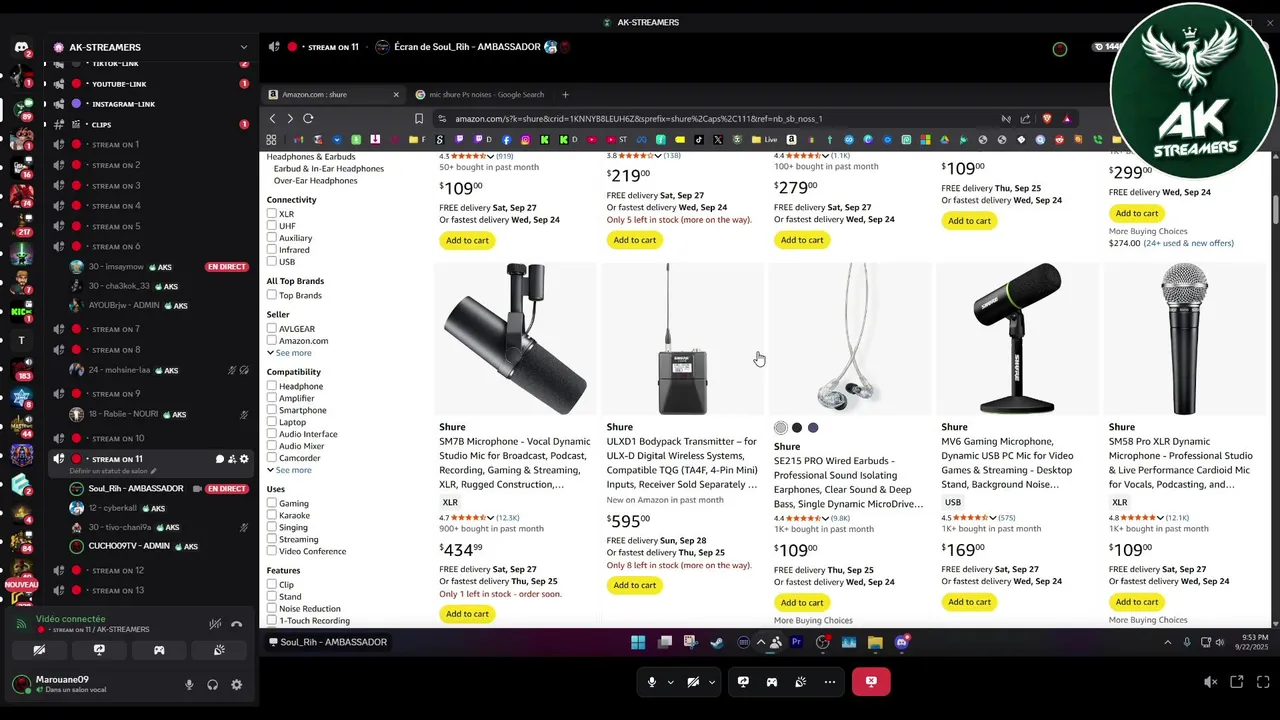Mute microphone next to Marouane09
The image size is (1280, 720).
(x=189, y=685)
